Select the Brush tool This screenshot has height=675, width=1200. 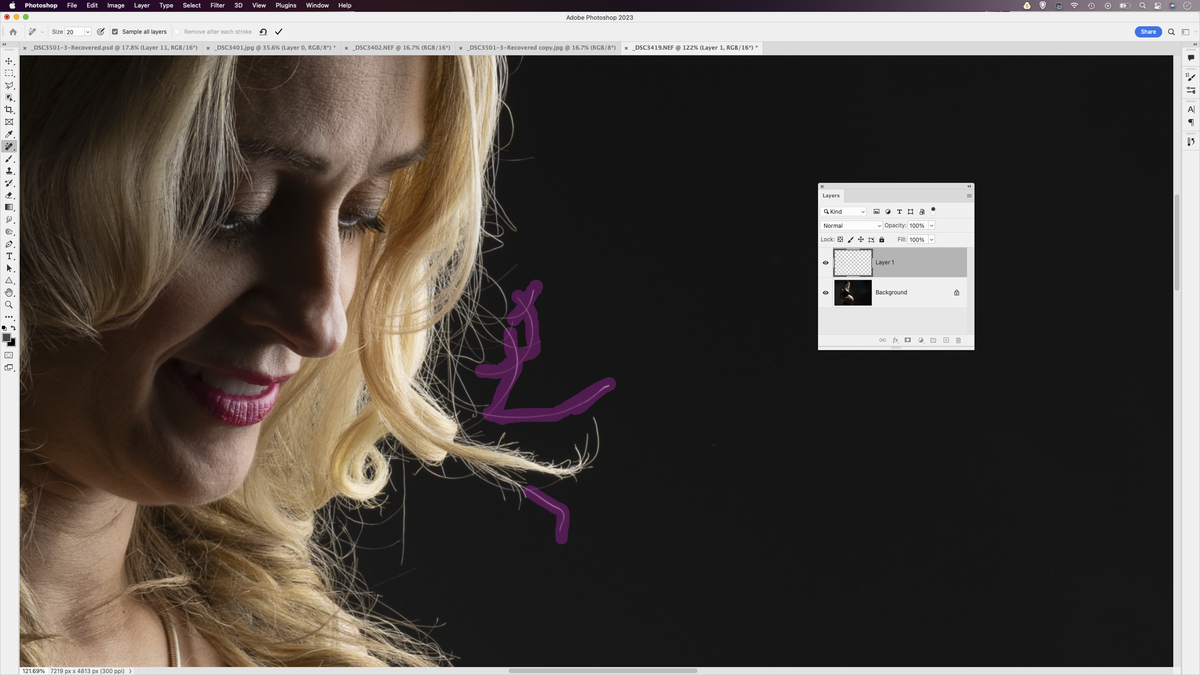pos(9,158)
